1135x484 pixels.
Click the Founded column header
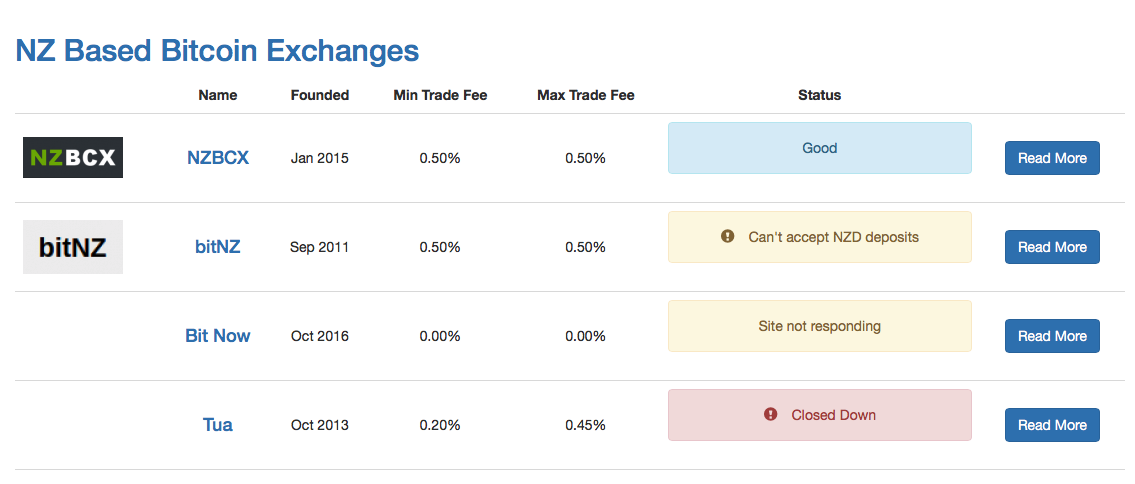[x=320, y=96]
